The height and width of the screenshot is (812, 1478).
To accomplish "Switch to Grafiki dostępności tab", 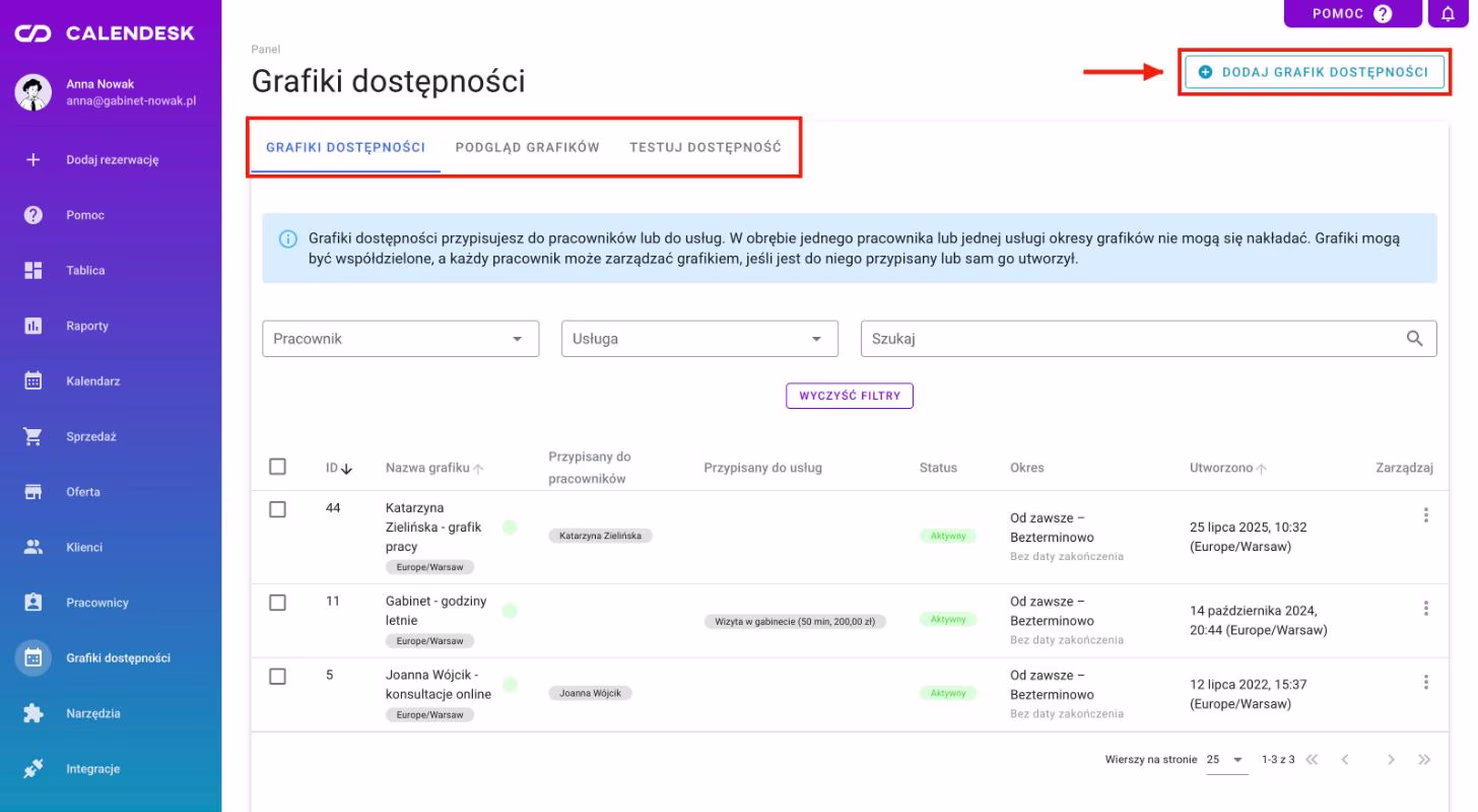I will [346, 147].
